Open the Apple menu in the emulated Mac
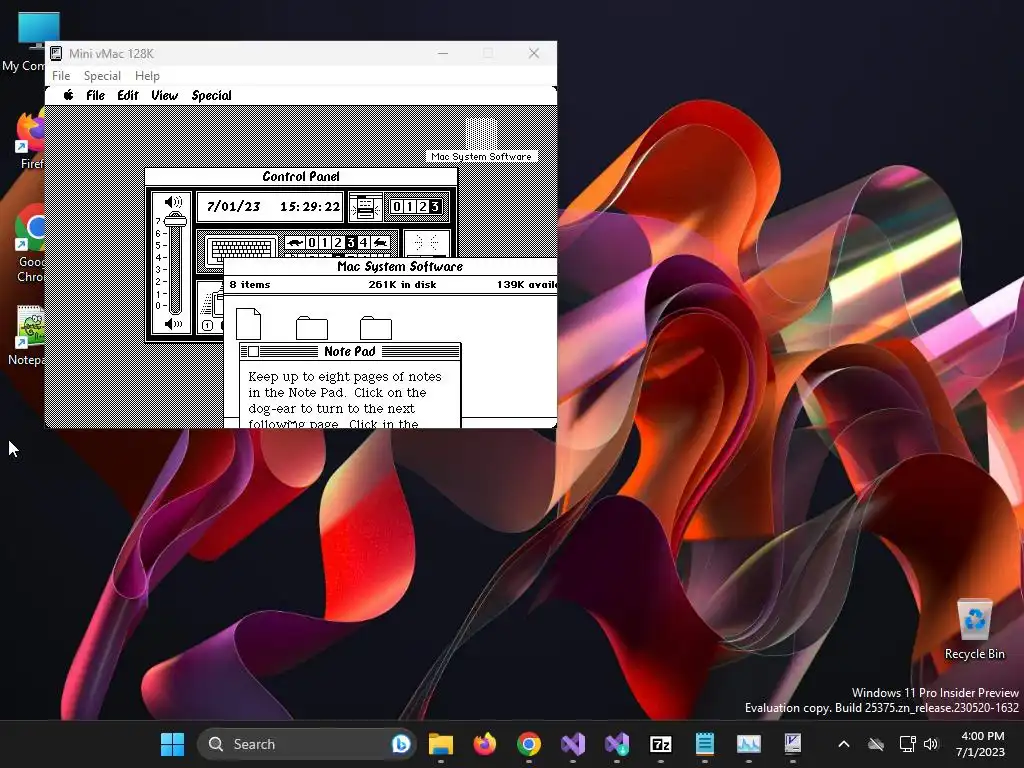Viewport: 1024px width, 768px height. point(69,95)
